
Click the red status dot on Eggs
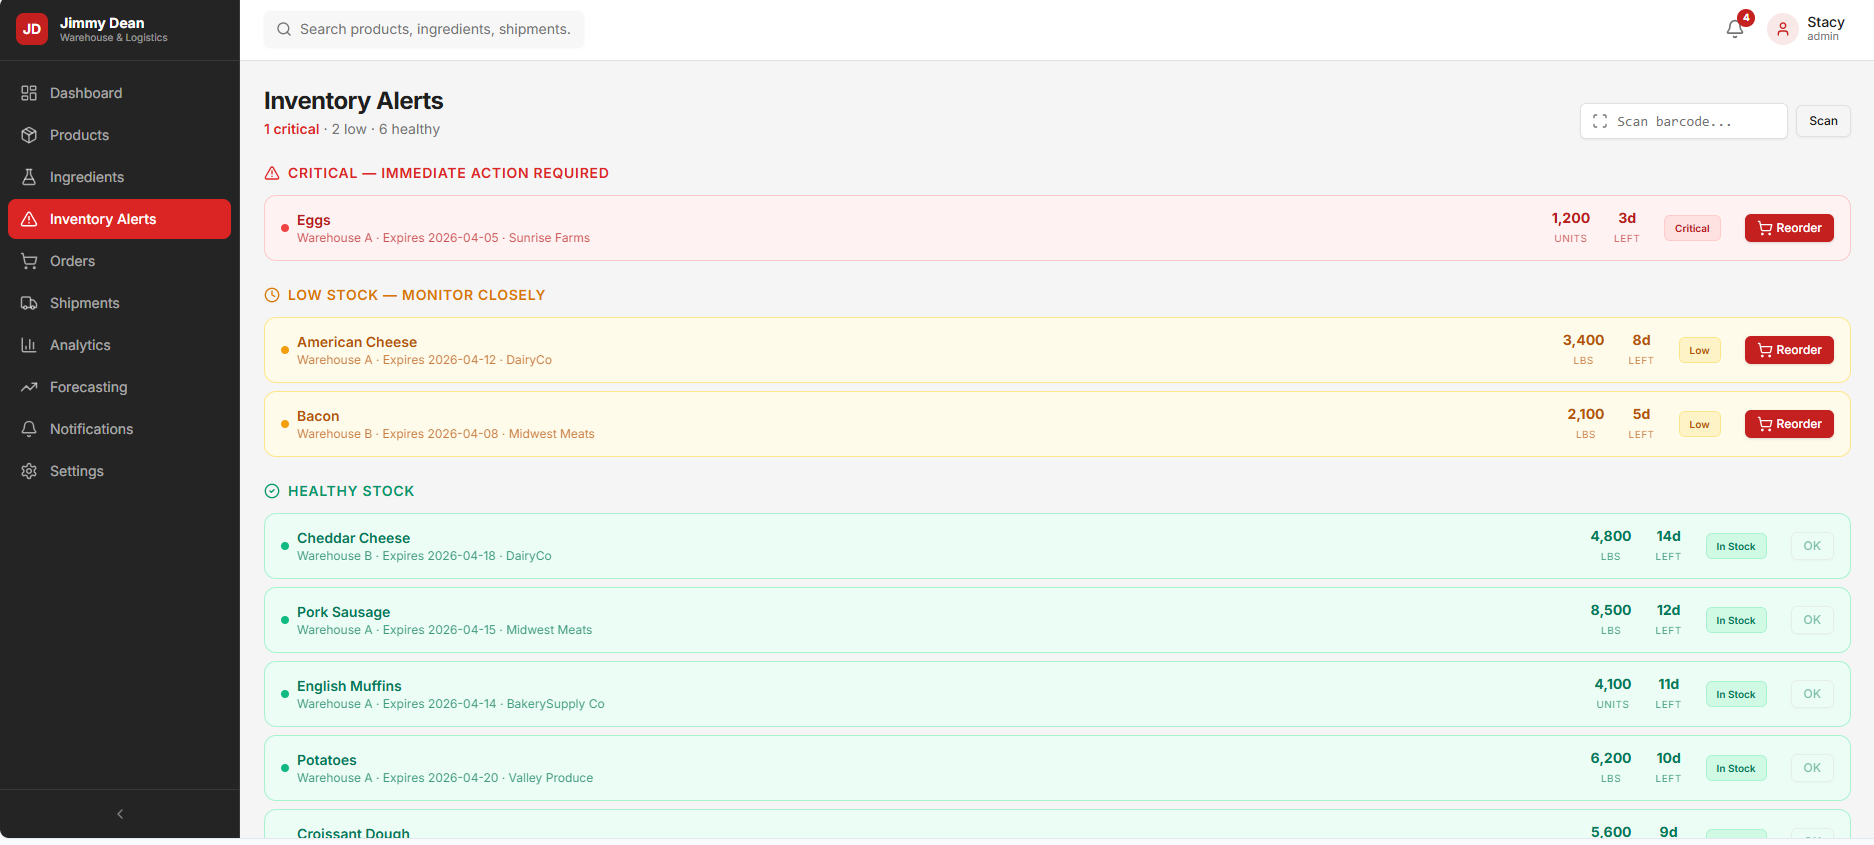coord(285,228)
